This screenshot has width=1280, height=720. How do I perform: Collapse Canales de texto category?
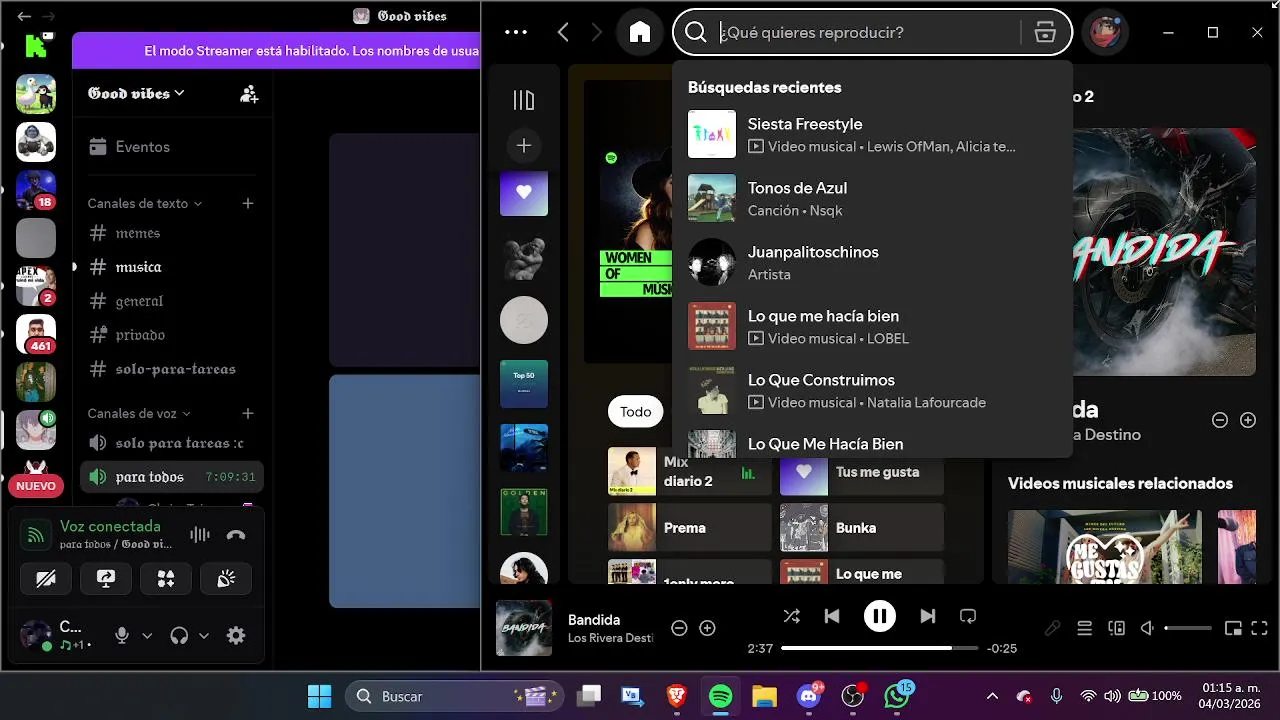point(145,203)
